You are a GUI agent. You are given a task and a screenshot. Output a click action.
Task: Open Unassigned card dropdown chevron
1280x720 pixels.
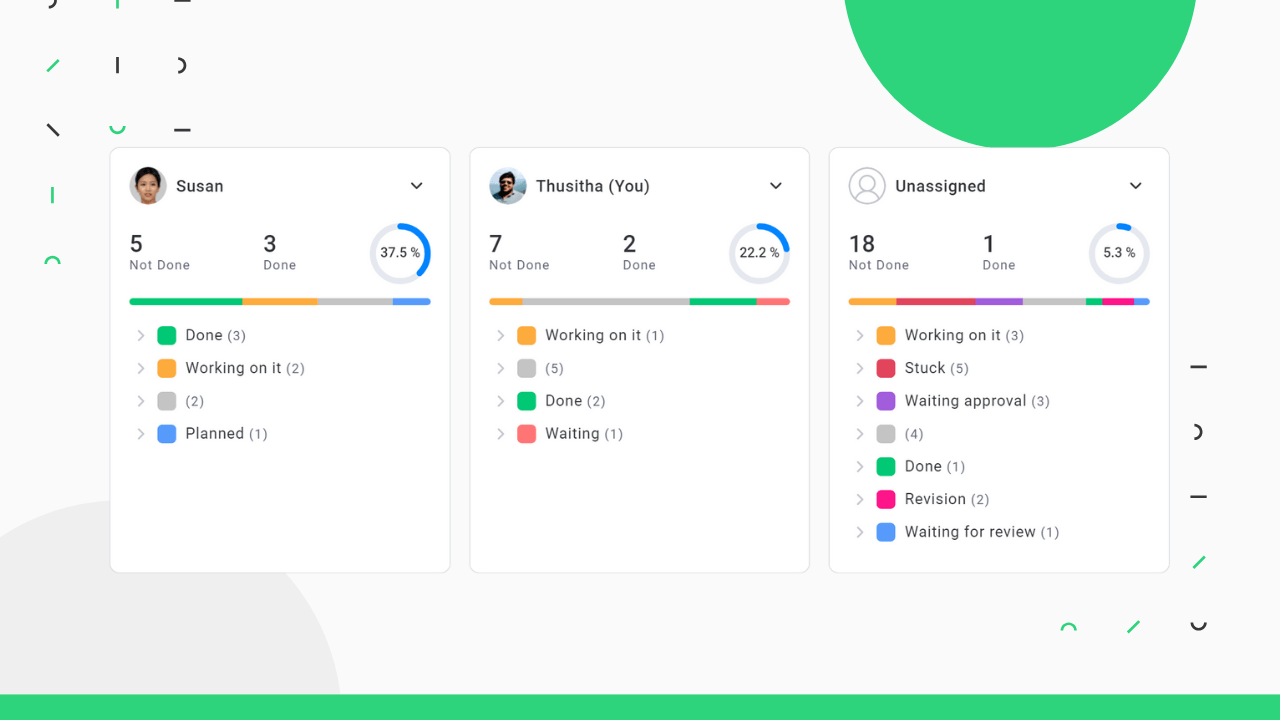coord(1136,186)
